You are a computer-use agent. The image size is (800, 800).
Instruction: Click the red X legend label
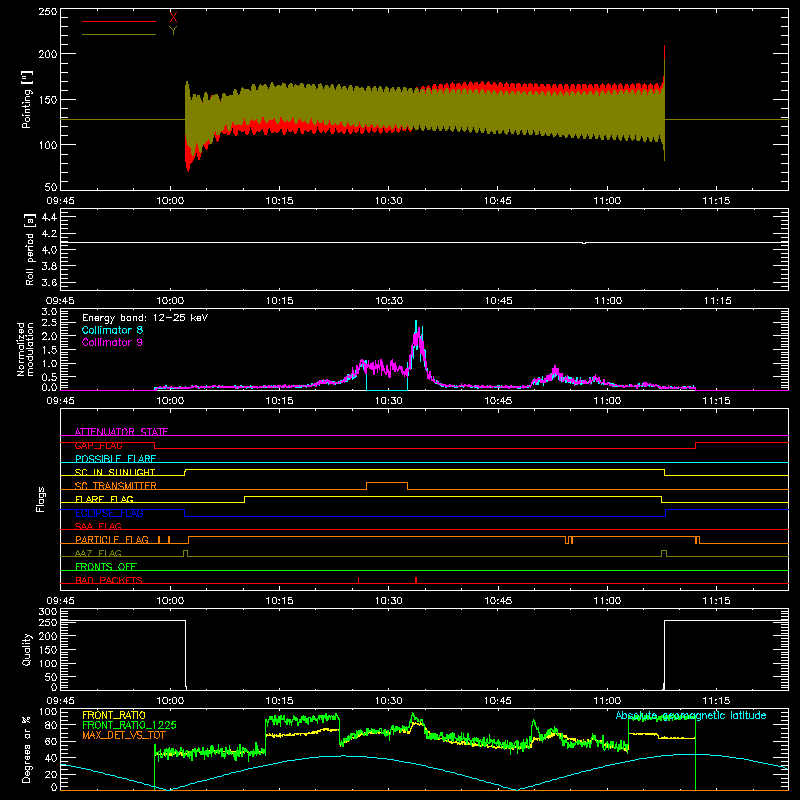[x=173, y=18]
